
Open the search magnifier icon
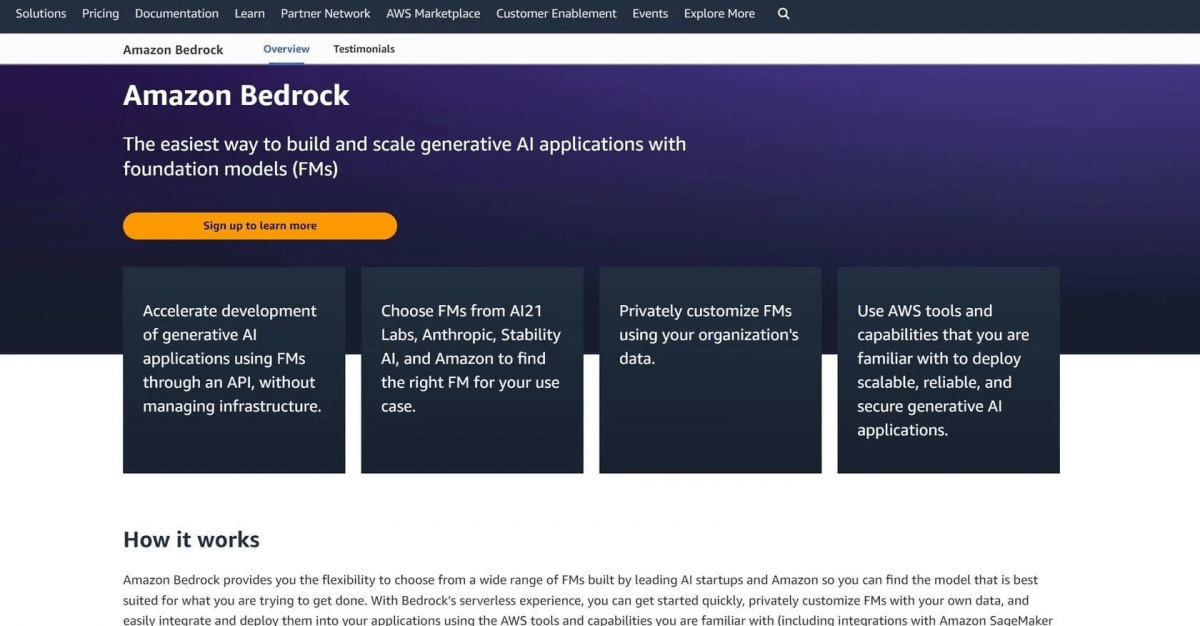click(783, 14)
